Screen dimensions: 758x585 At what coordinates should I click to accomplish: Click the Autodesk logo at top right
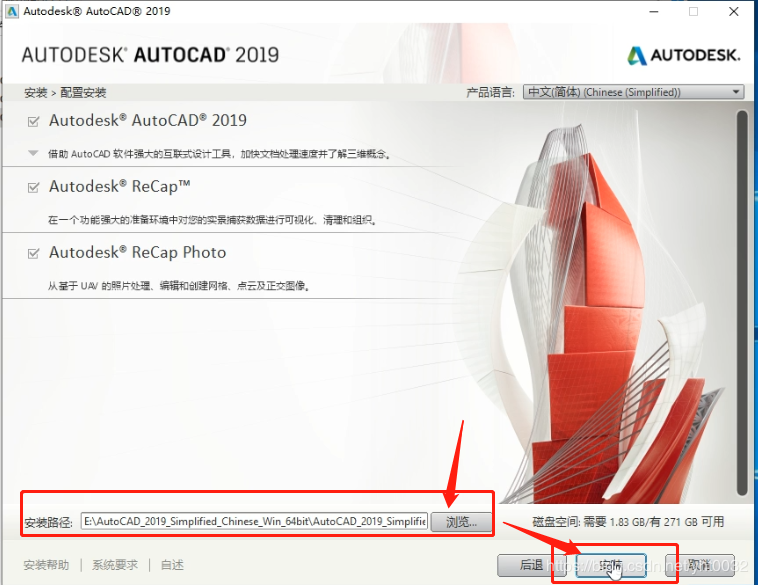pyautogui.click(x=684, y=55)
